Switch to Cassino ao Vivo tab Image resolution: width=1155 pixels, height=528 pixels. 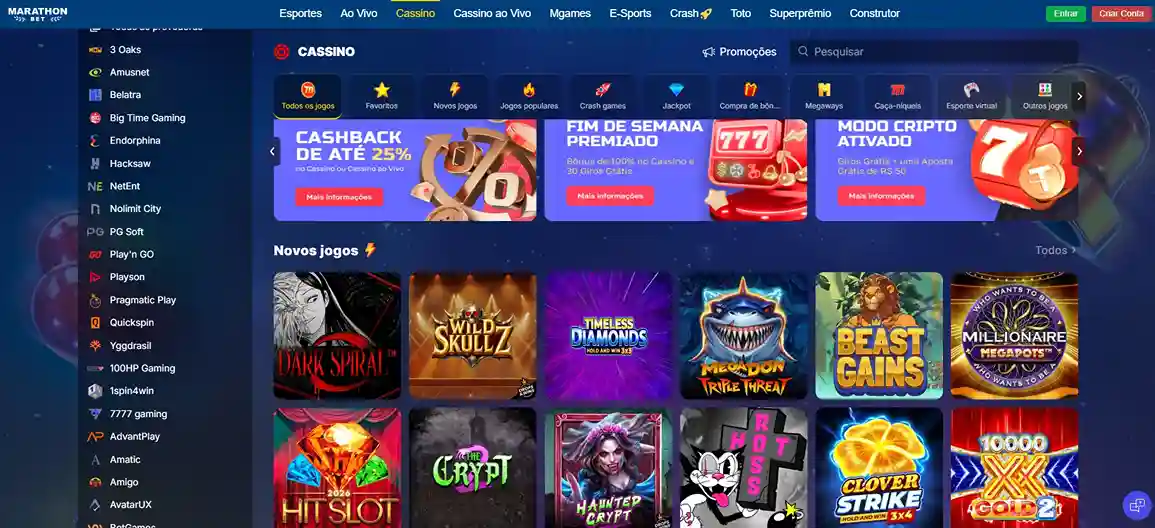pos(492,13)
